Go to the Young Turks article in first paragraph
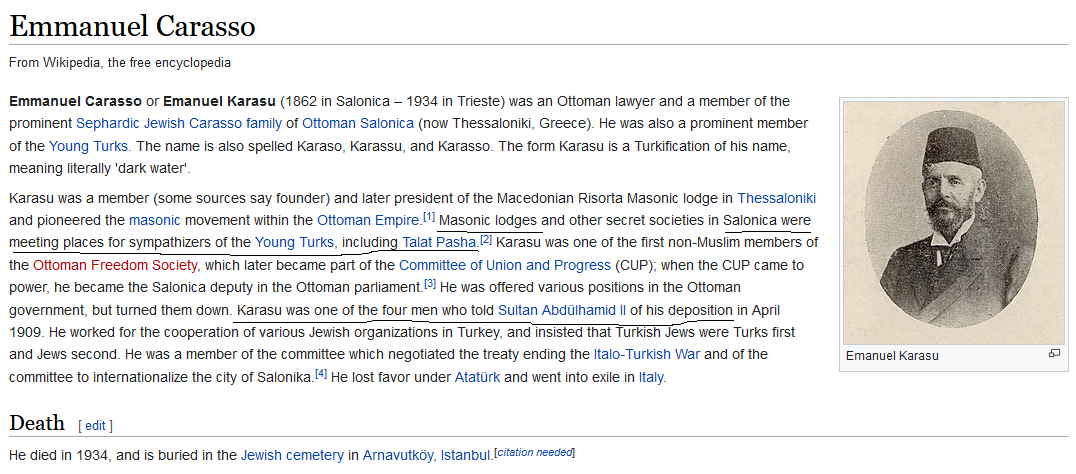 [89, 147]
